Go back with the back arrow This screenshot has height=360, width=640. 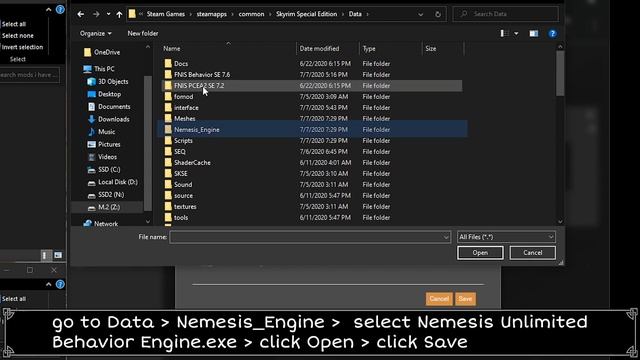pyautogui.click(x=81, y=14)
